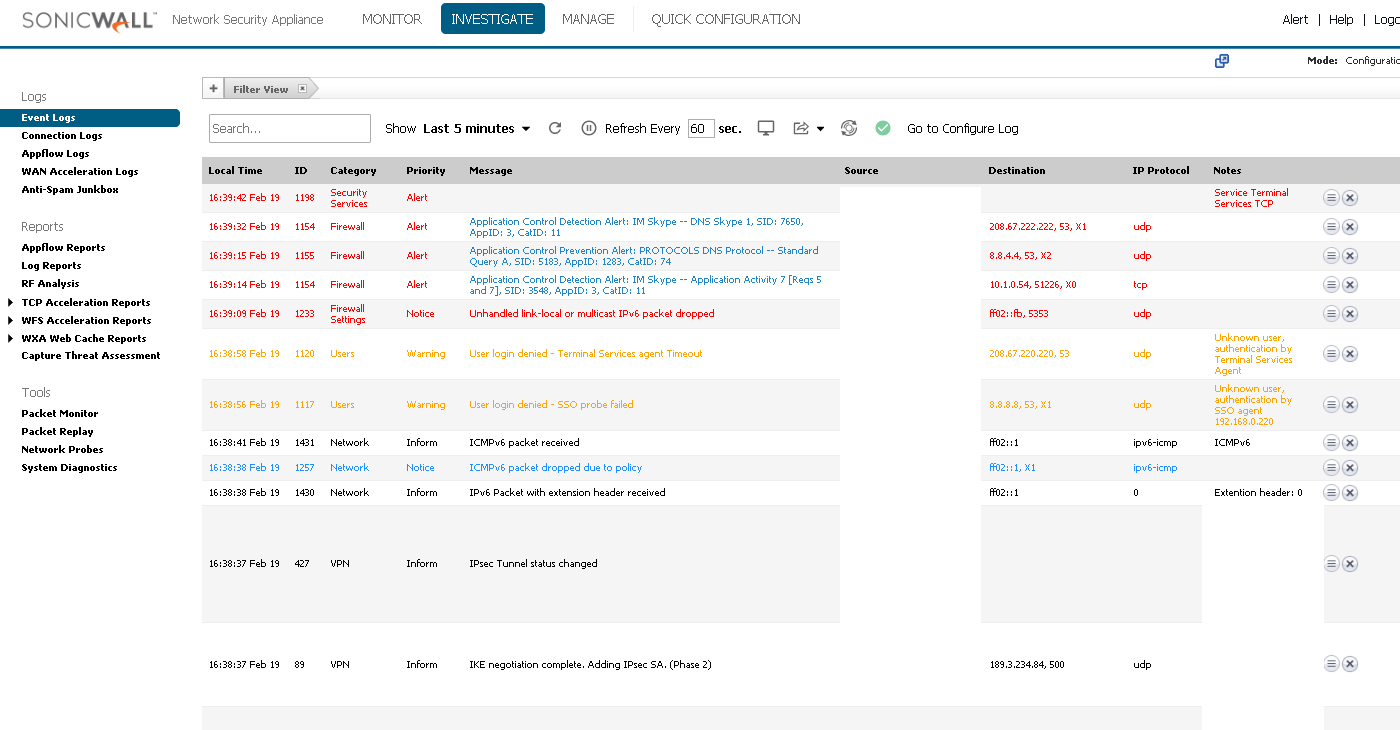
Task: Click the clear log entries icon
Action: point(848,128)
